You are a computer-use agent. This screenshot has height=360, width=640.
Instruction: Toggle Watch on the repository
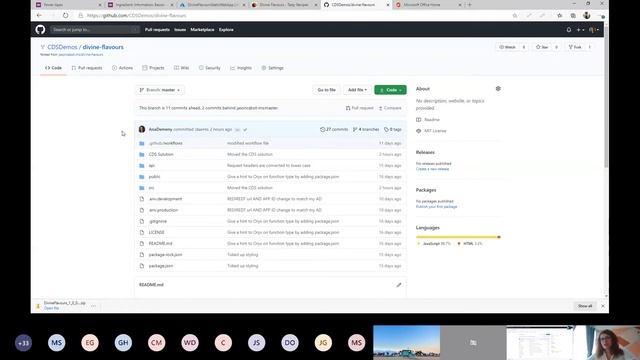[x=508, y=47]
